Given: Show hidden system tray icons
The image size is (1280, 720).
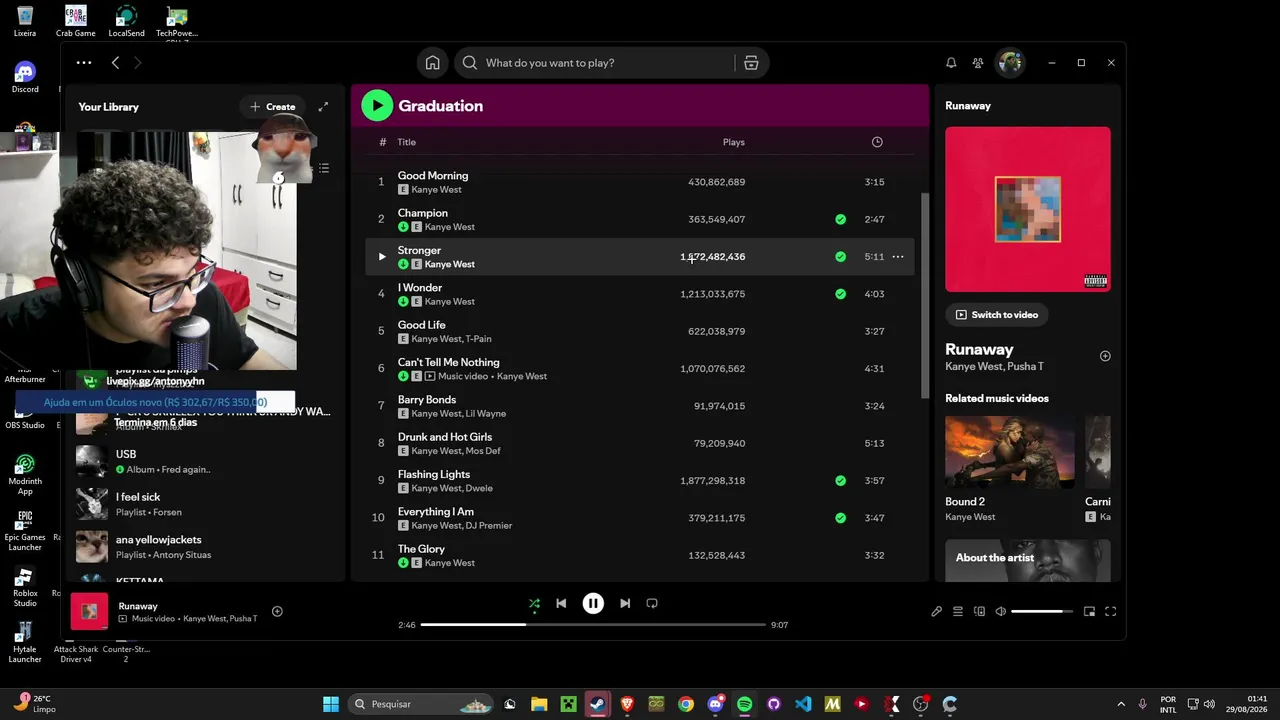Looking at the screenshot, I should point(1120,704).
